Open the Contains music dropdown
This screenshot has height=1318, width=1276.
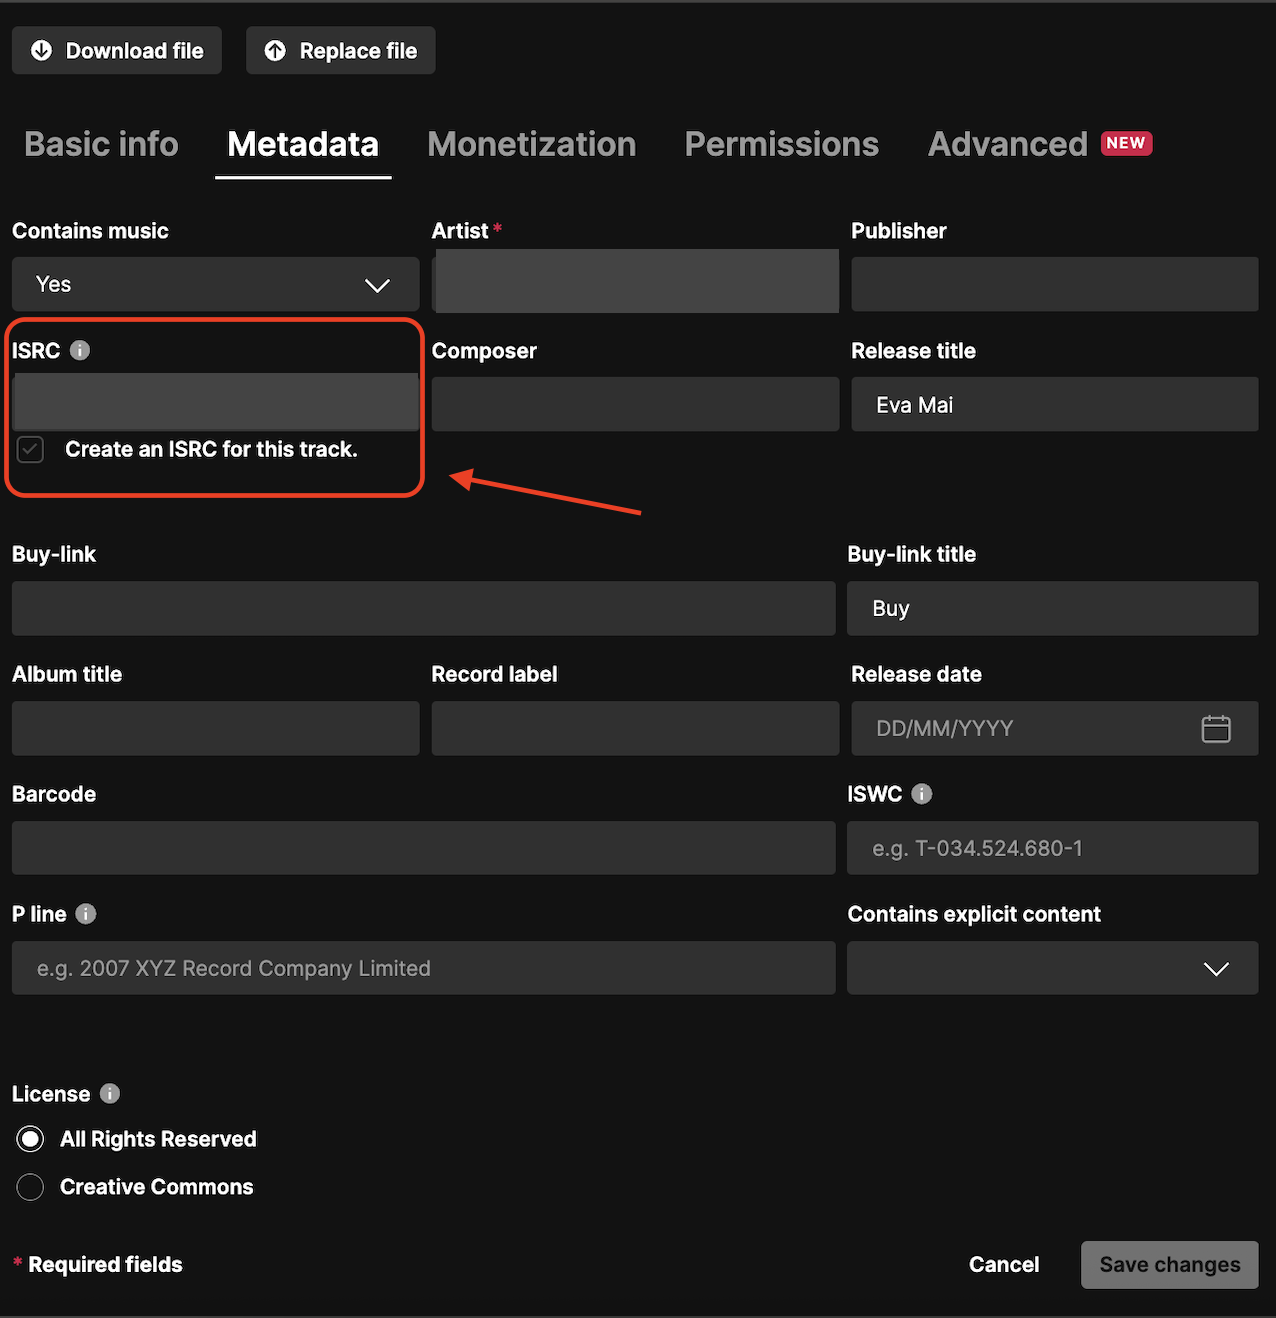click(215, 284)
